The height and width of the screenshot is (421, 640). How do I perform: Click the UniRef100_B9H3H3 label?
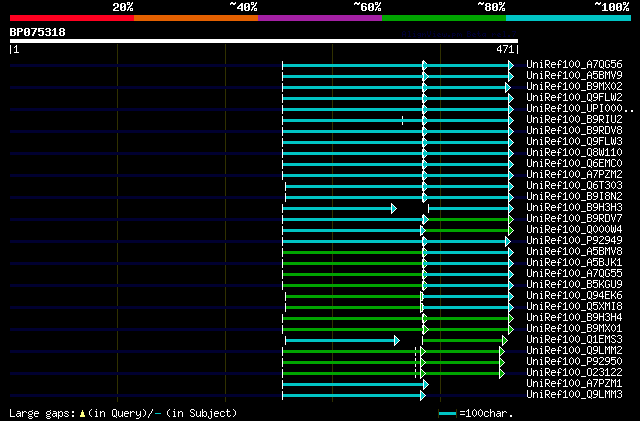click(574, 208)
